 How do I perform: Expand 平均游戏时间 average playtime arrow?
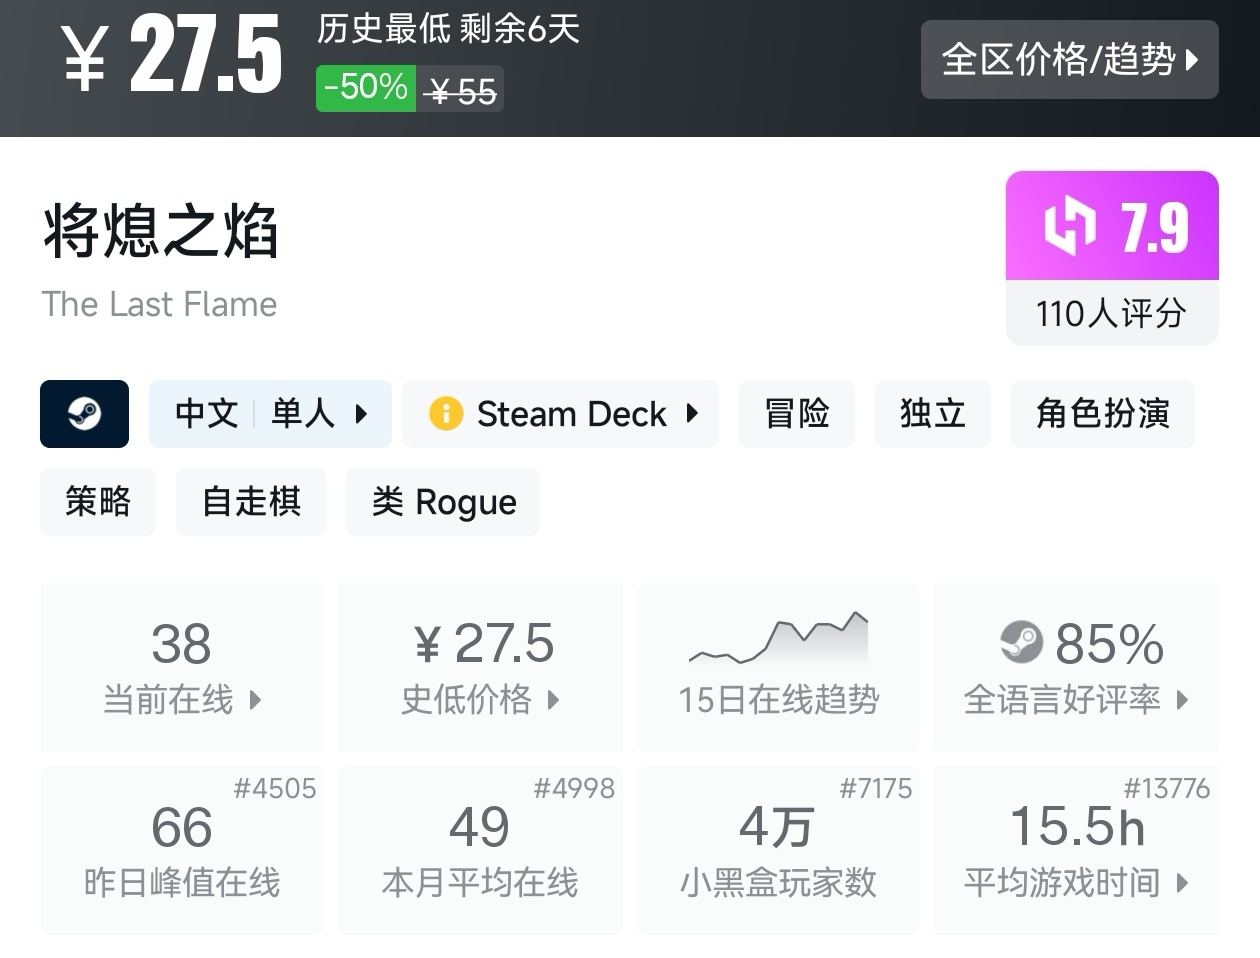coord(1182,882)
